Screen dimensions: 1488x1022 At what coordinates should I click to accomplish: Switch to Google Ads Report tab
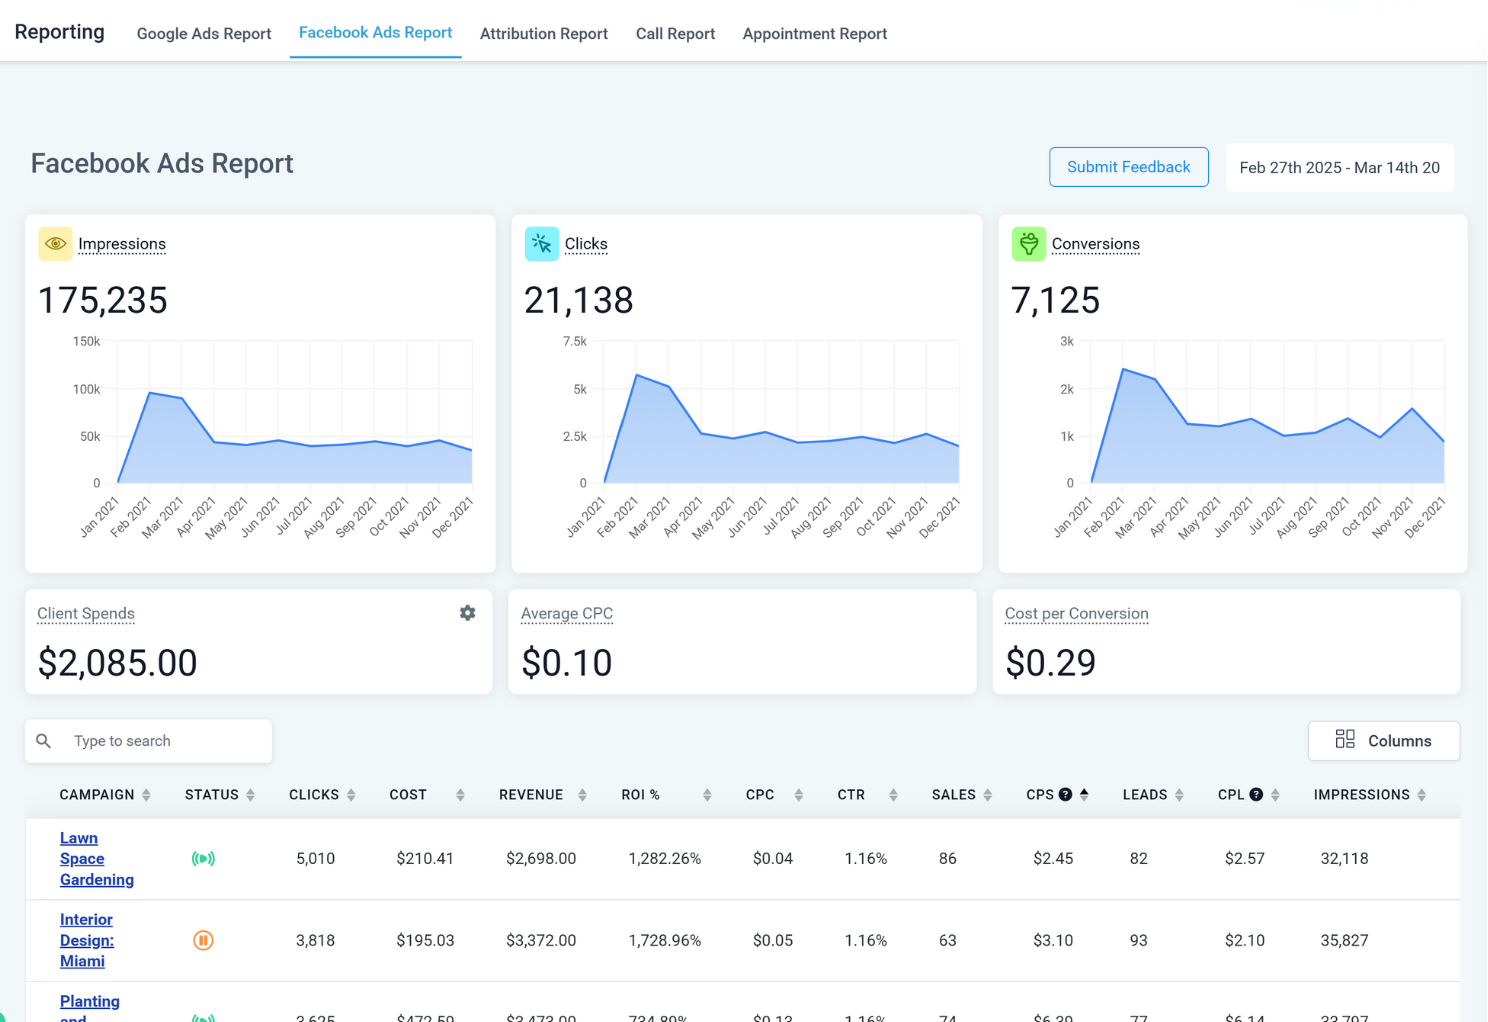point(204,34)
